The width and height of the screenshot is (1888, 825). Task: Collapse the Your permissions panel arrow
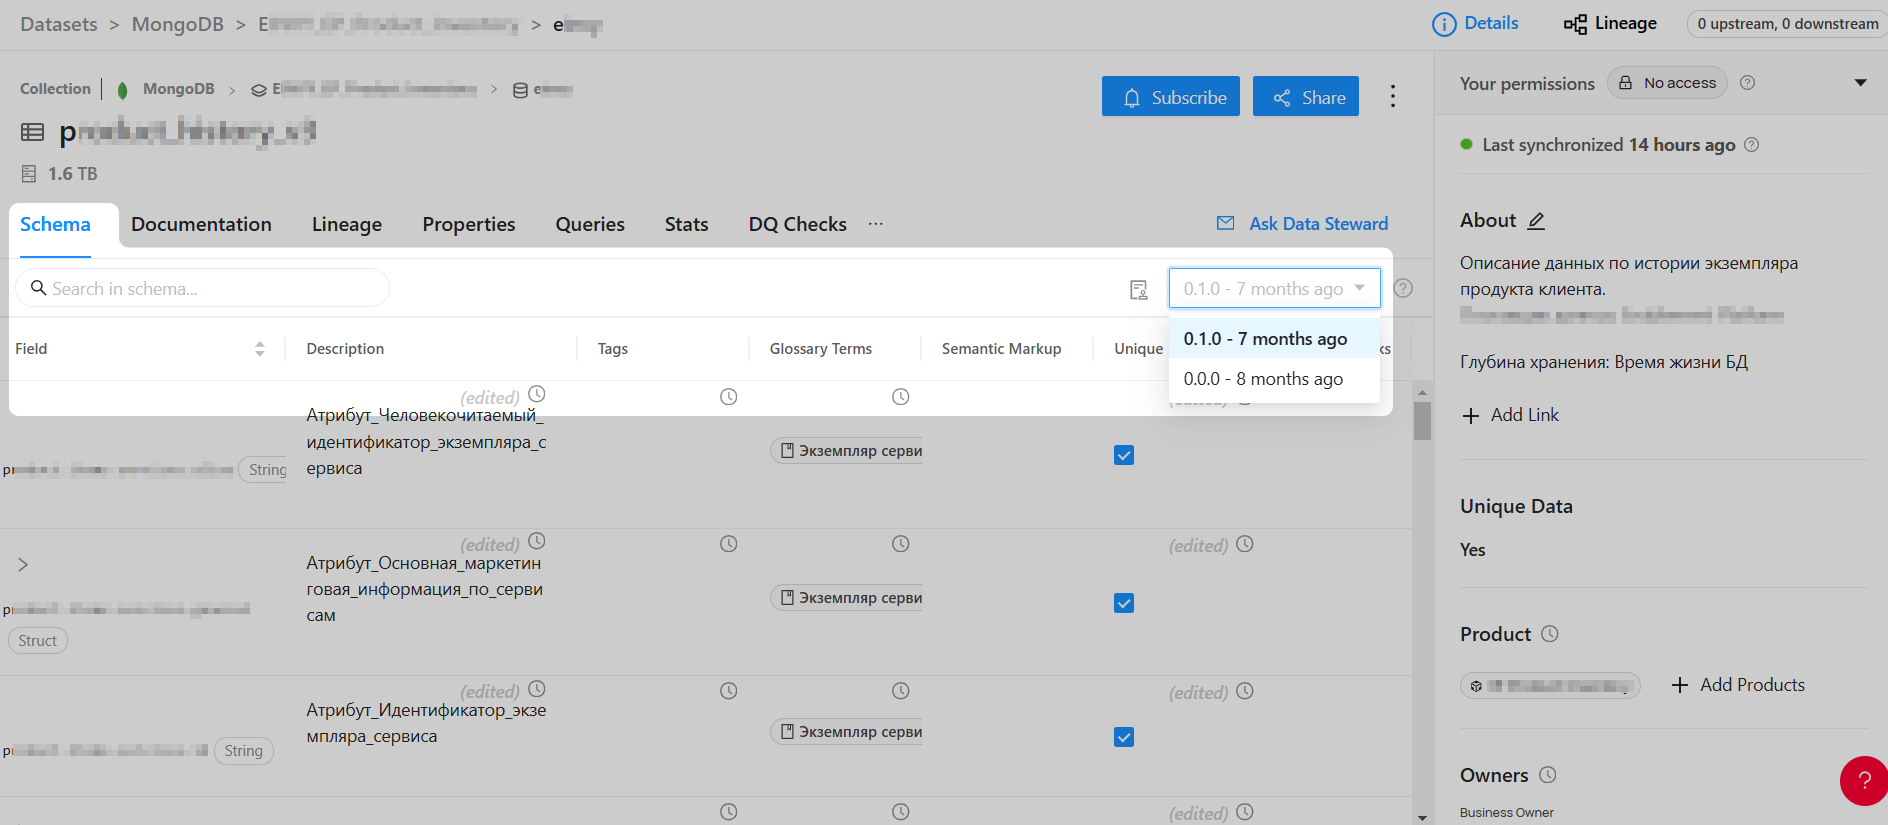pyautogui.click(x=1860, y=83)
